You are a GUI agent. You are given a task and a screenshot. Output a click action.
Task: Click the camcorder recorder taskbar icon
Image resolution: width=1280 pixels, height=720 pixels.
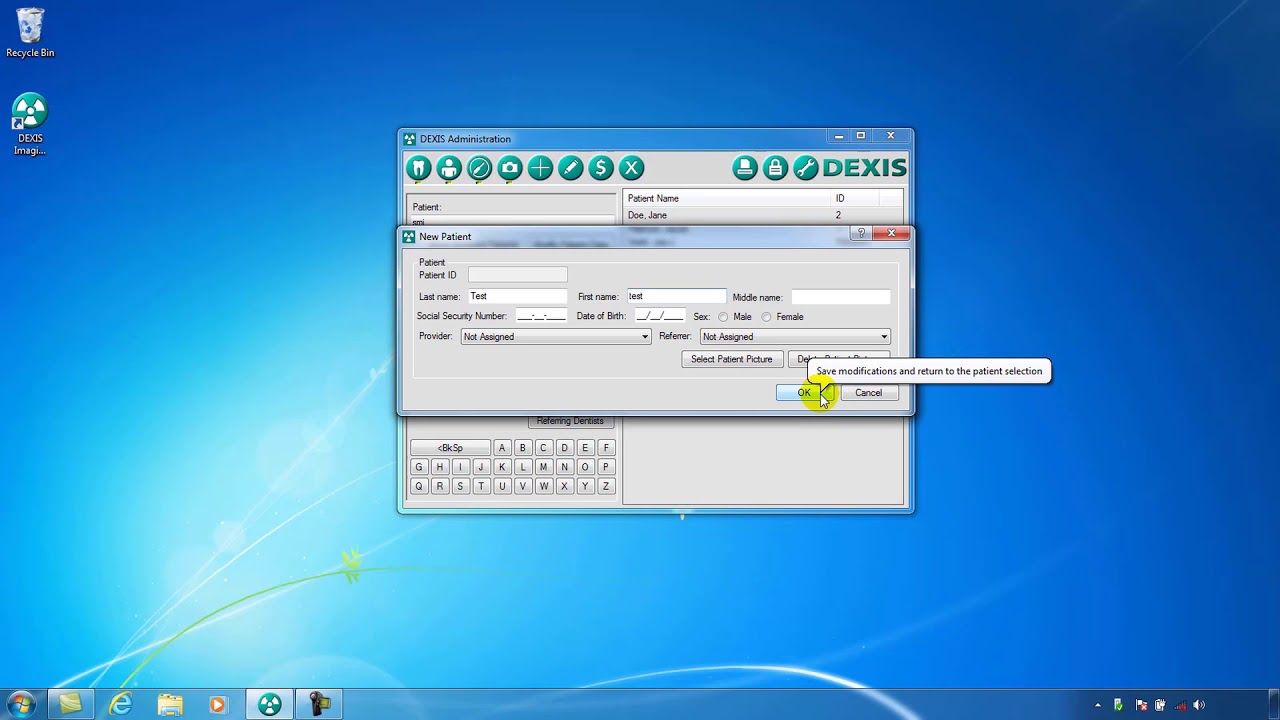(320, 704)
